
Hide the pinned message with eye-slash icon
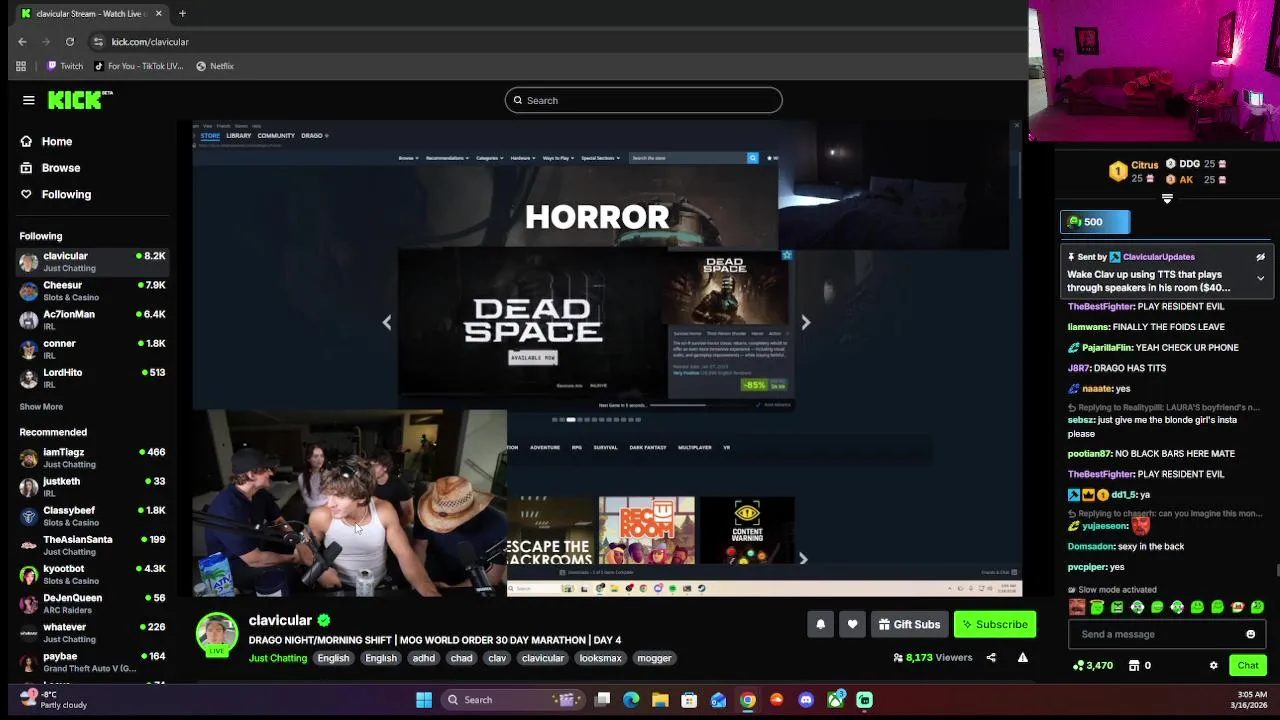coord(1260,257)
